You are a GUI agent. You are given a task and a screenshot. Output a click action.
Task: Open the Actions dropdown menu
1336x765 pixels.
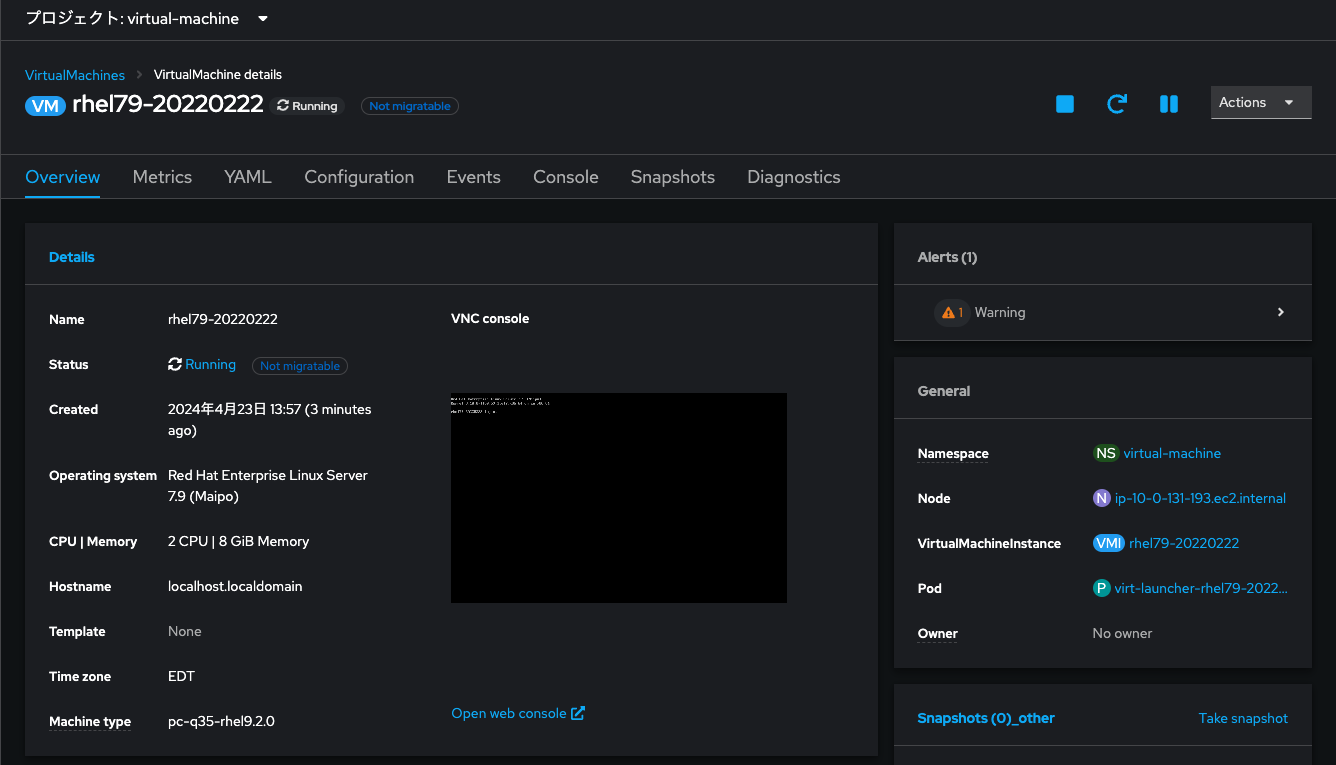(1261, 102)
